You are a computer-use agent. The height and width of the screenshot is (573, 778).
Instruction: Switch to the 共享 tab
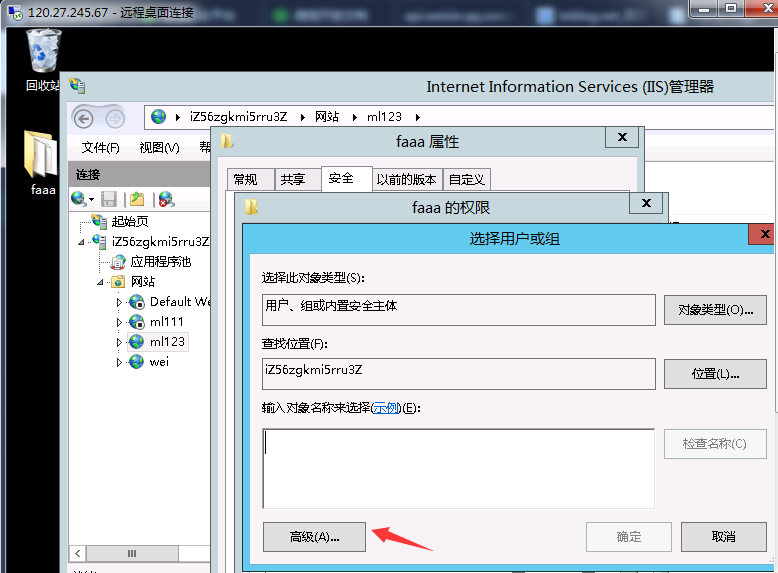point(293,179)
